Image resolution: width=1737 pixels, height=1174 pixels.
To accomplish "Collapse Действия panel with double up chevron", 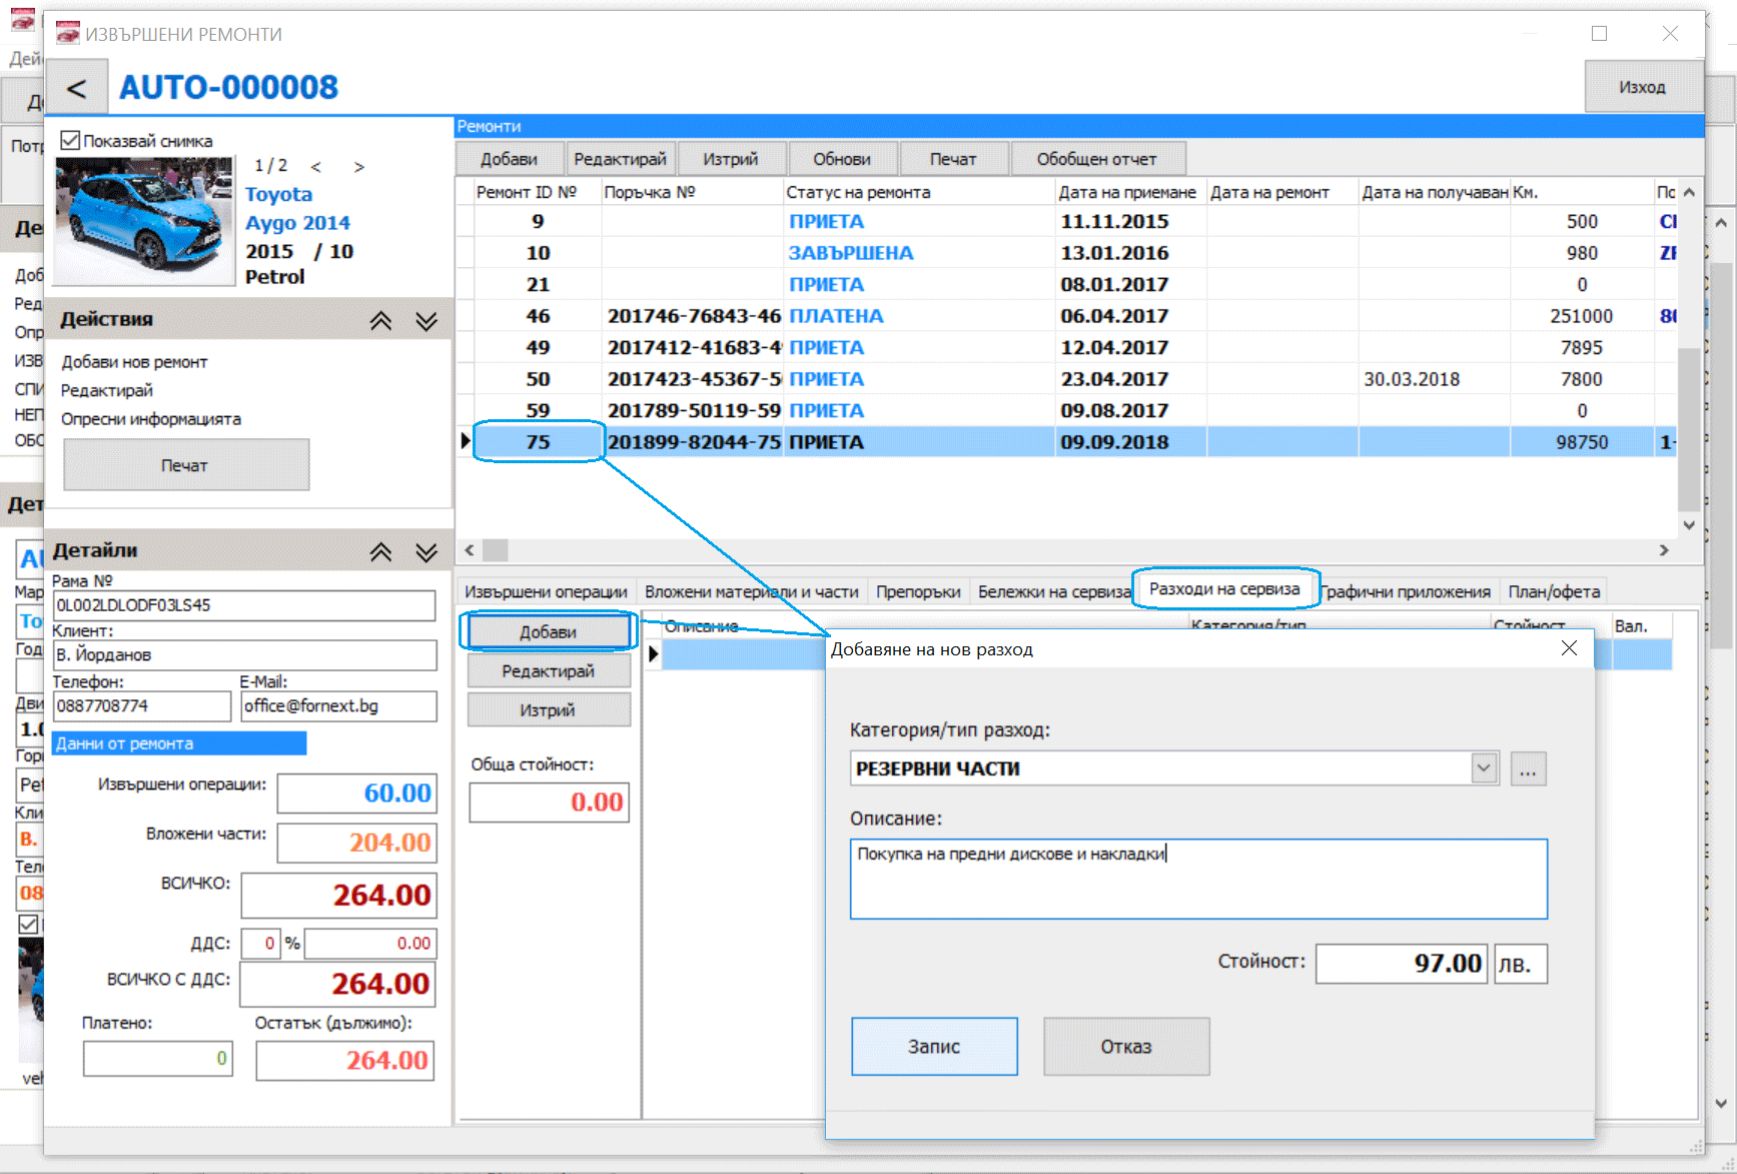I will 381,320.
